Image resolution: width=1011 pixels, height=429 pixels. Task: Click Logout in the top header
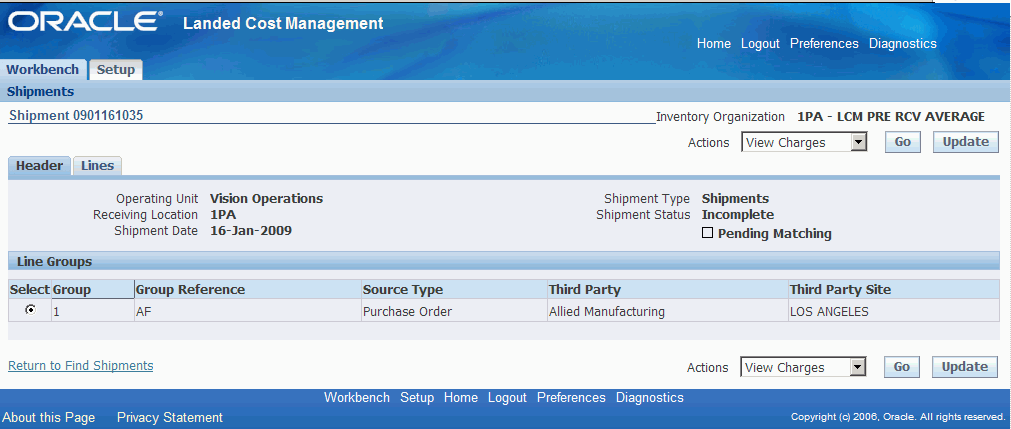click(760, 44)
